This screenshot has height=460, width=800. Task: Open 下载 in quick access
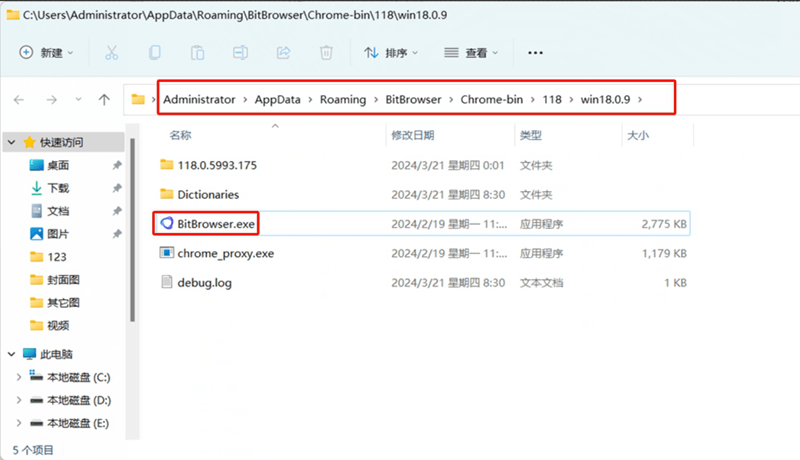click(58, 188)
